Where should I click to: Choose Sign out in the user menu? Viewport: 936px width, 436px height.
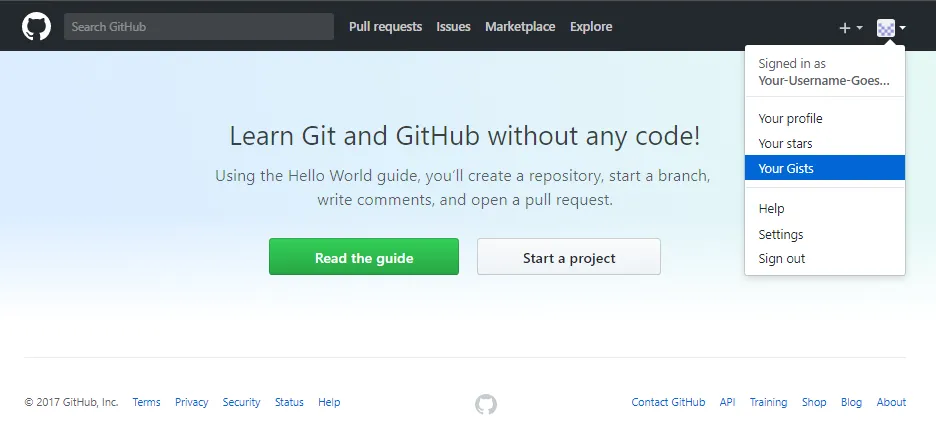pos(825,259)
